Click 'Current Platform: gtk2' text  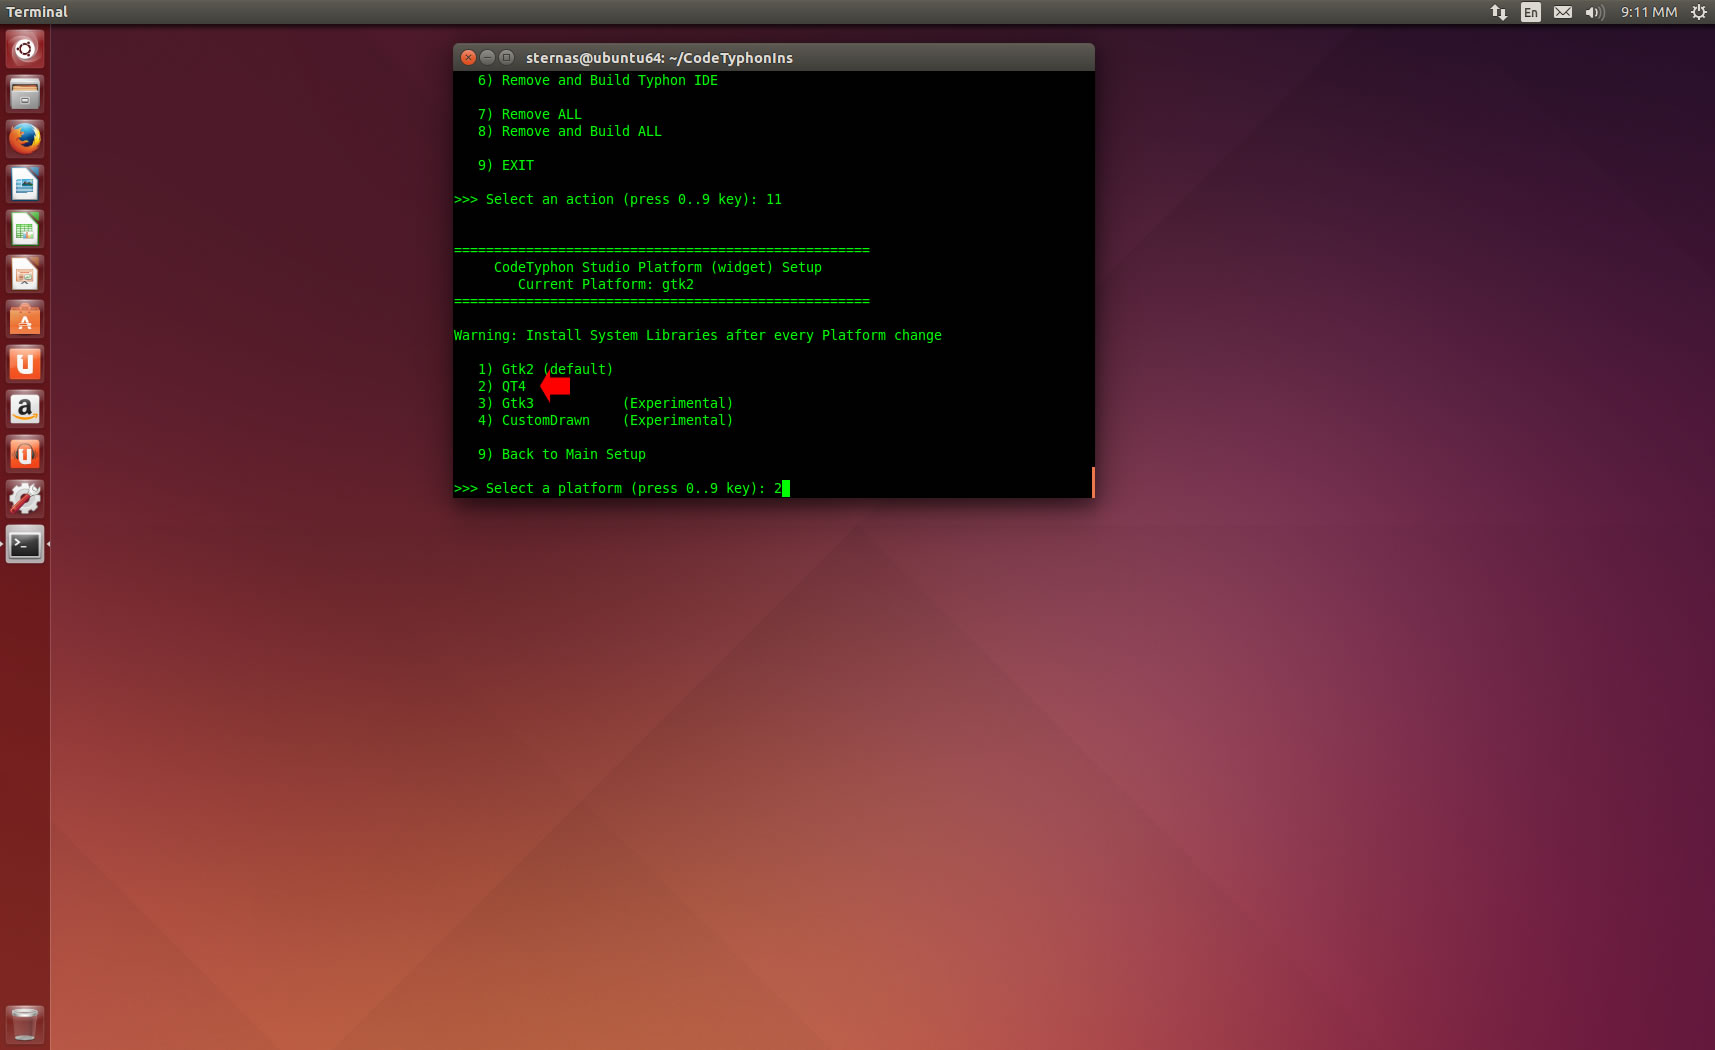pos(605,284)
